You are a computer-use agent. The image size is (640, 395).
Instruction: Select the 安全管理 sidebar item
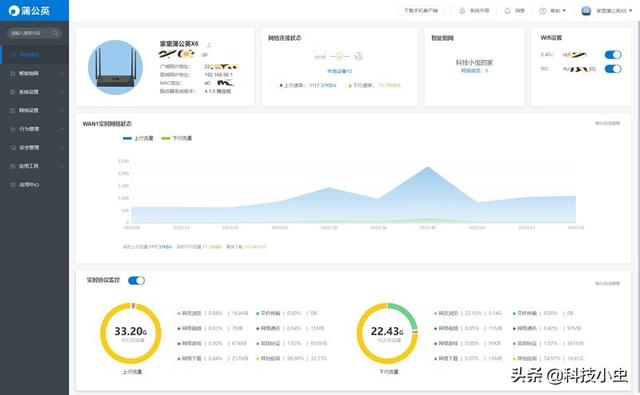click(35, 147)
